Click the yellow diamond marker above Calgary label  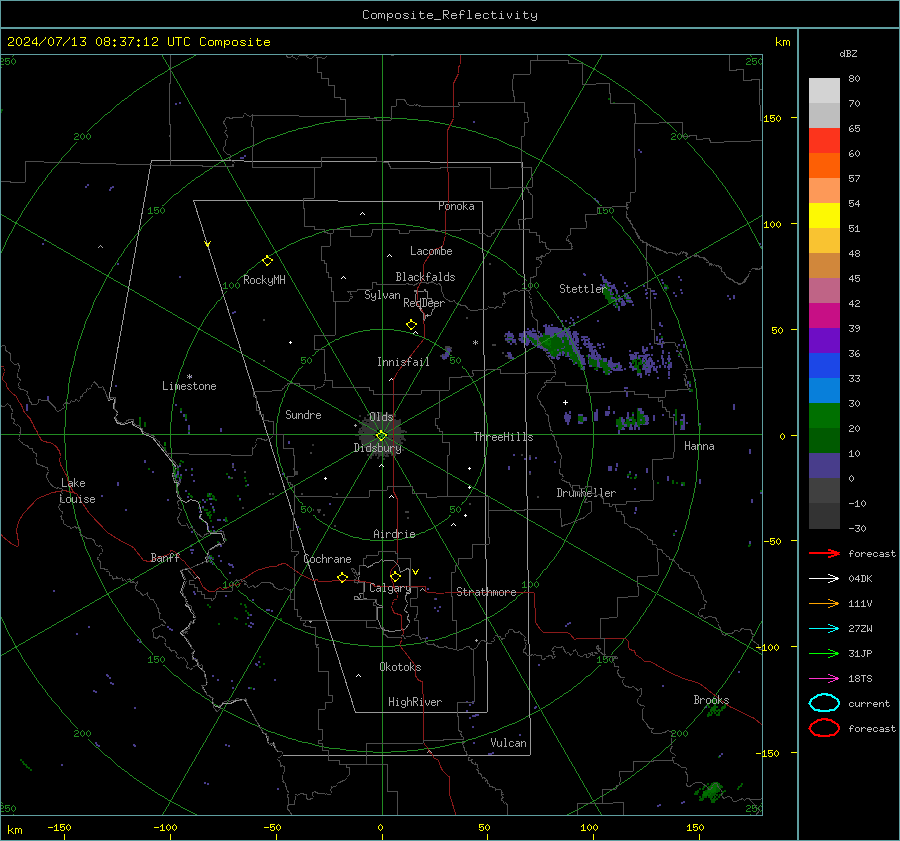(x=395, y=576)
